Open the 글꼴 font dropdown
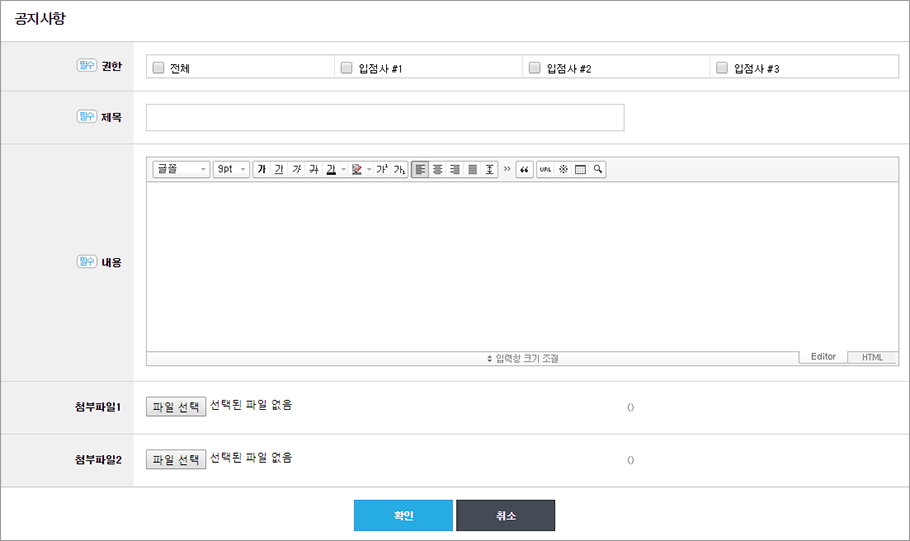 pos(181,169)
